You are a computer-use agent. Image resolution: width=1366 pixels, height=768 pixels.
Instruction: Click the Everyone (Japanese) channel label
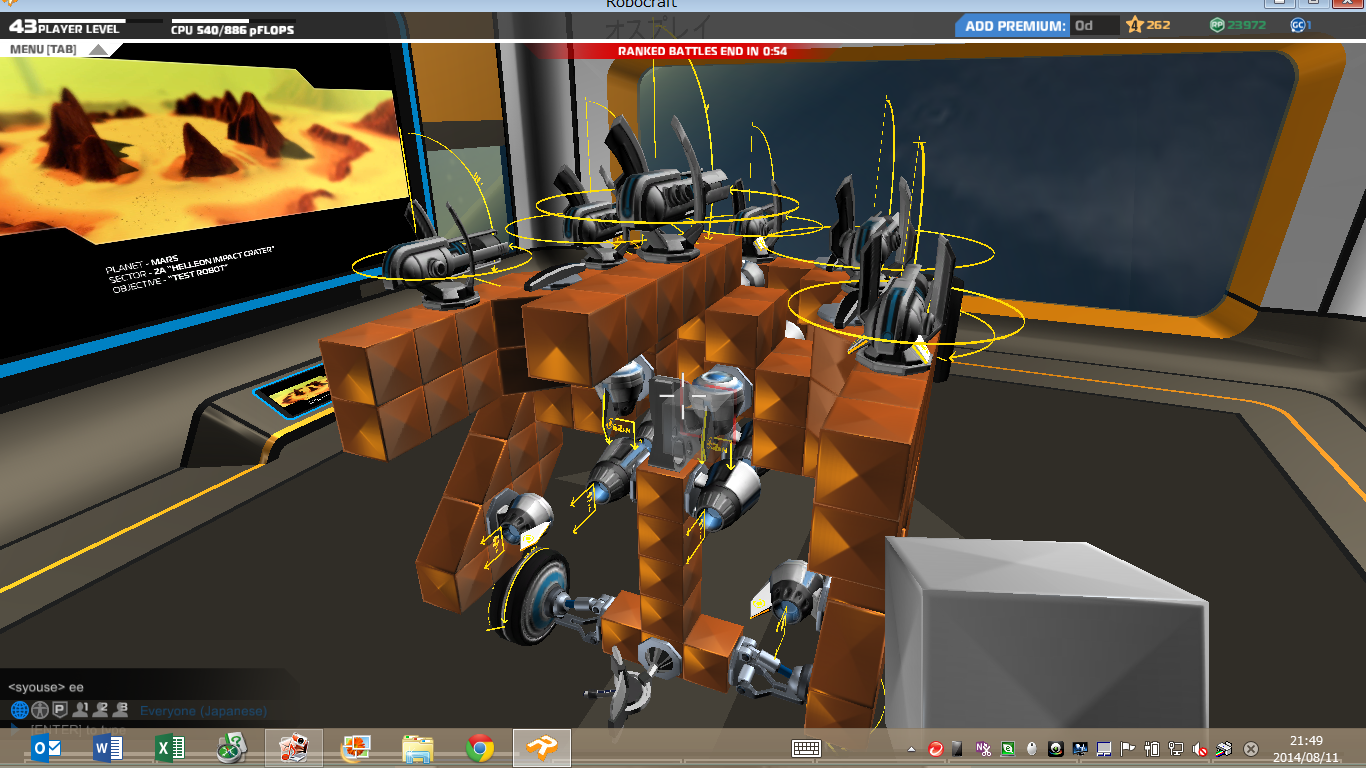[203, 711]
